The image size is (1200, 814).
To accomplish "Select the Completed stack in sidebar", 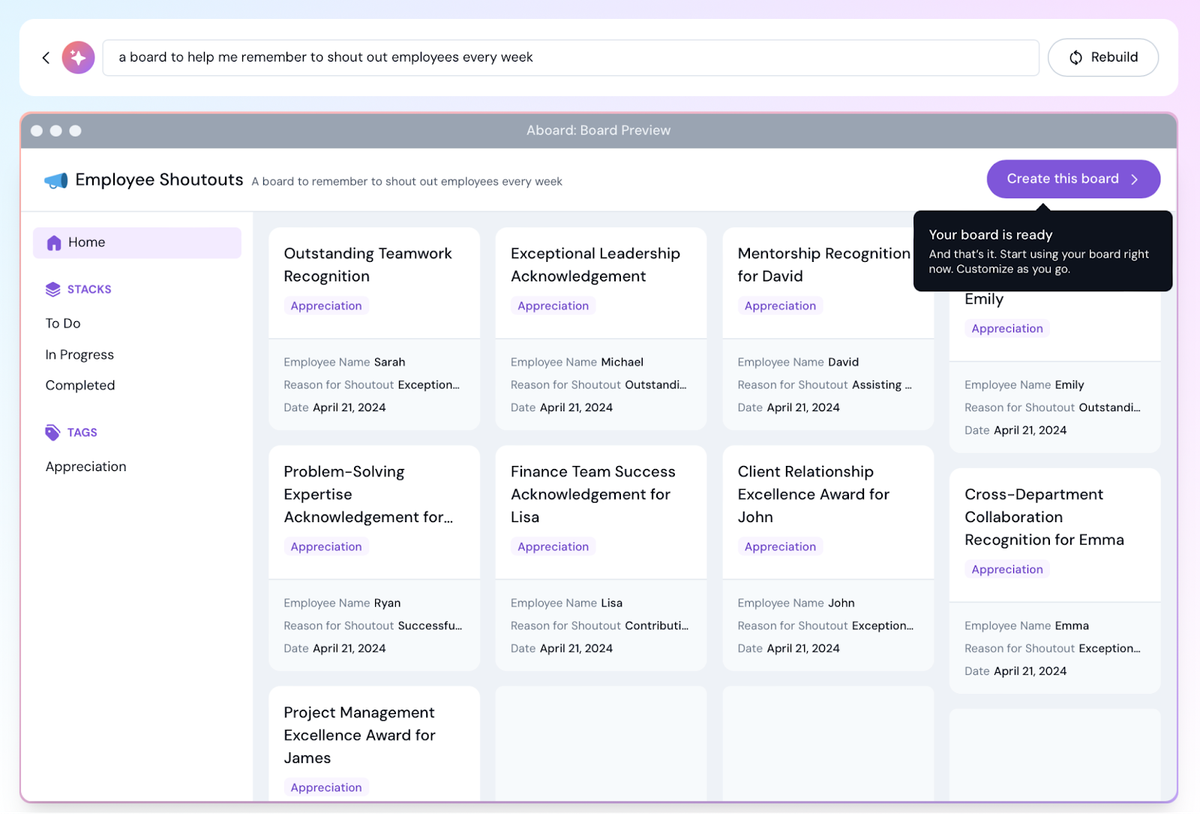I will (x=80, y=386).
